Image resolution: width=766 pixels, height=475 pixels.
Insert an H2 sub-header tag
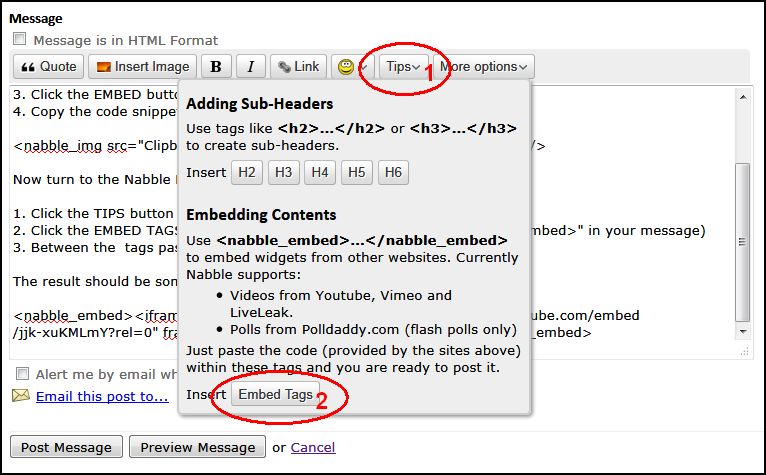[x=247, y=172]
